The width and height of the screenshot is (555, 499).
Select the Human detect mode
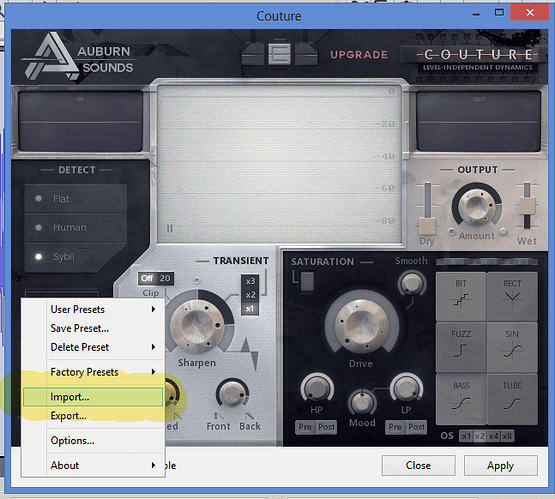[76, 227]
